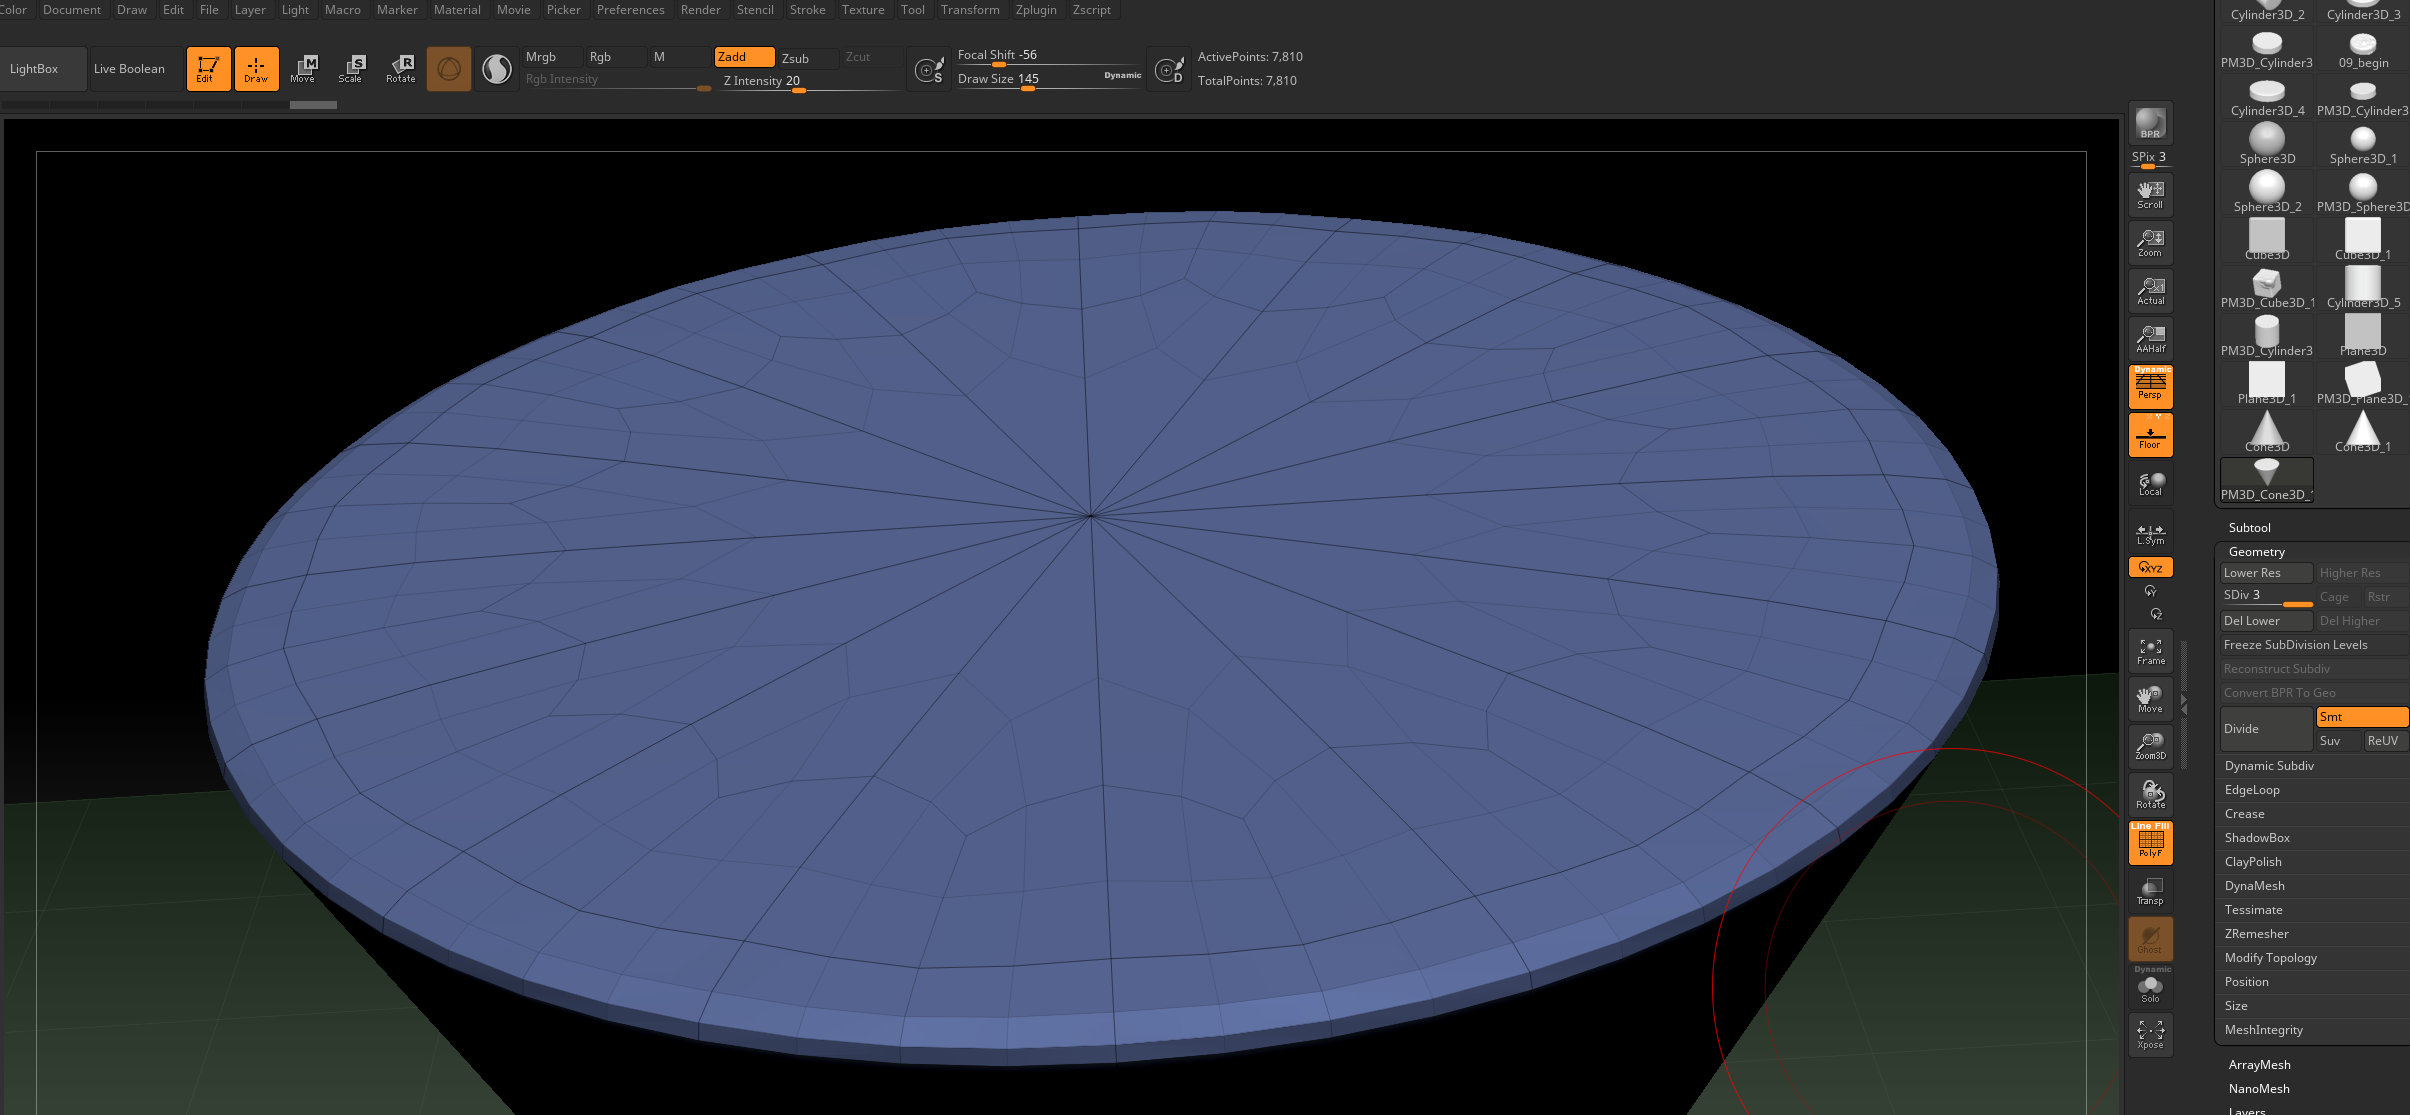Collapse the Geometry section
The width and height of the screenshot is (2410, 1115).
click(x=2257, y=552)
